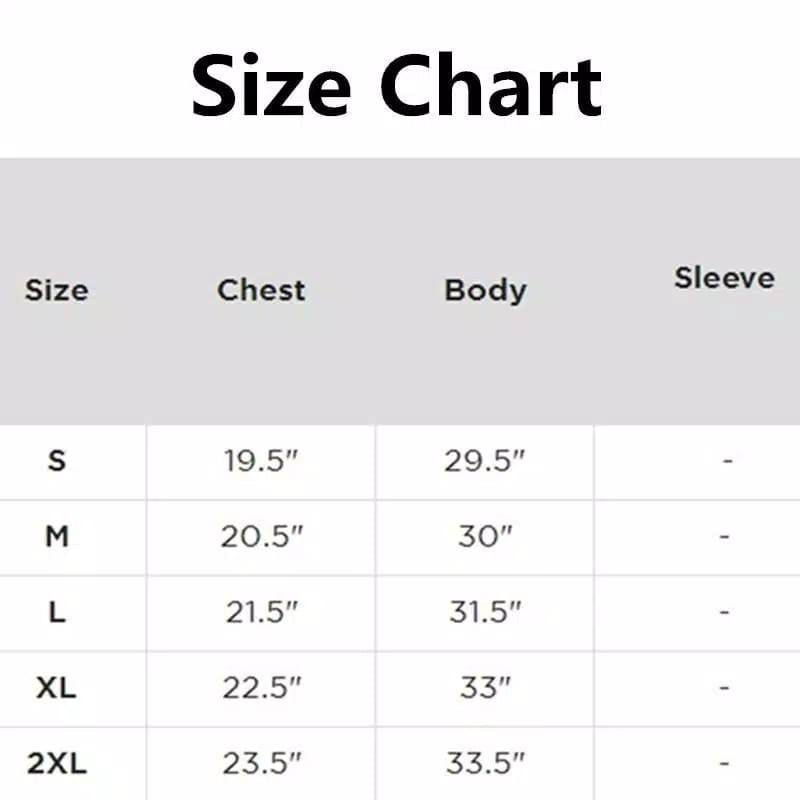This screenshot has height=800, width=800.
Task: Select the Sleeve column header
Action: pyautogui.click(x=724, y=278)
